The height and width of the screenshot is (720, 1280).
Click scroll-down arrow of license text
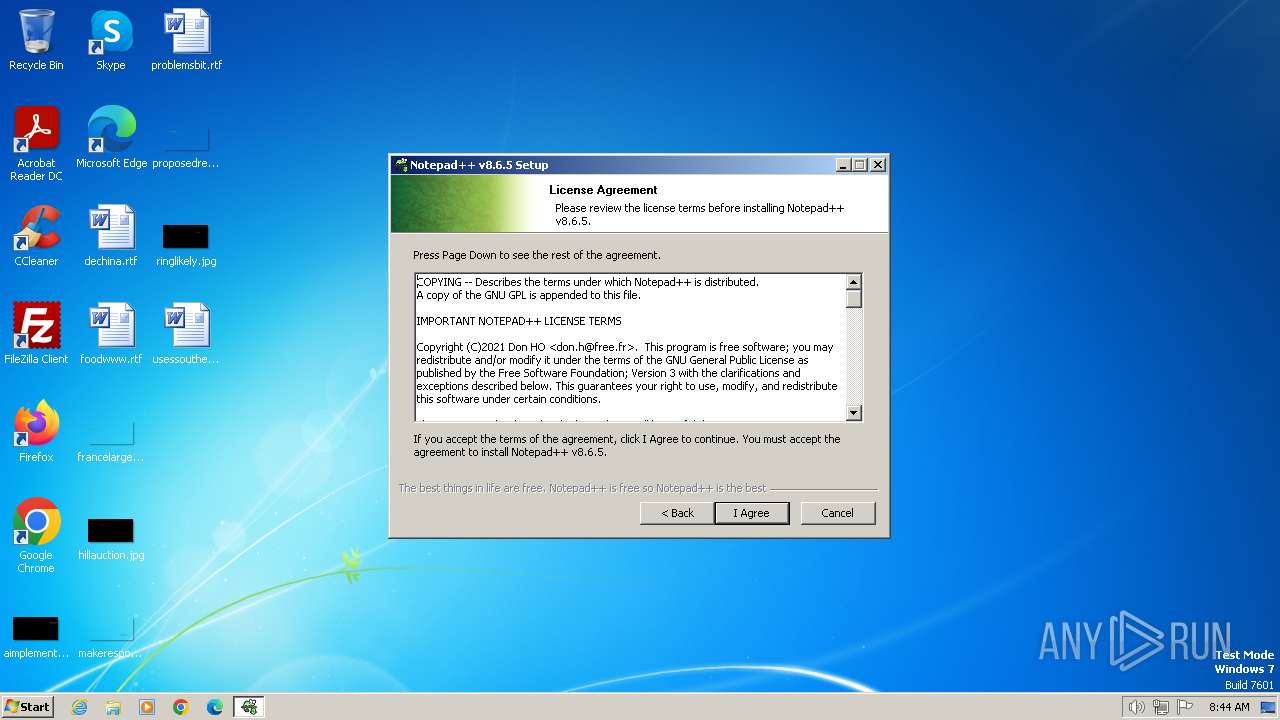(x=853, y=413)
